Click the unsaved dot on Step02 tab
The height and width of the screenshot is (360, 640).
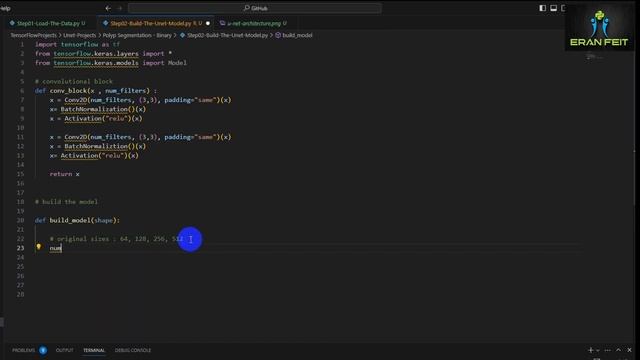(208, 23)
